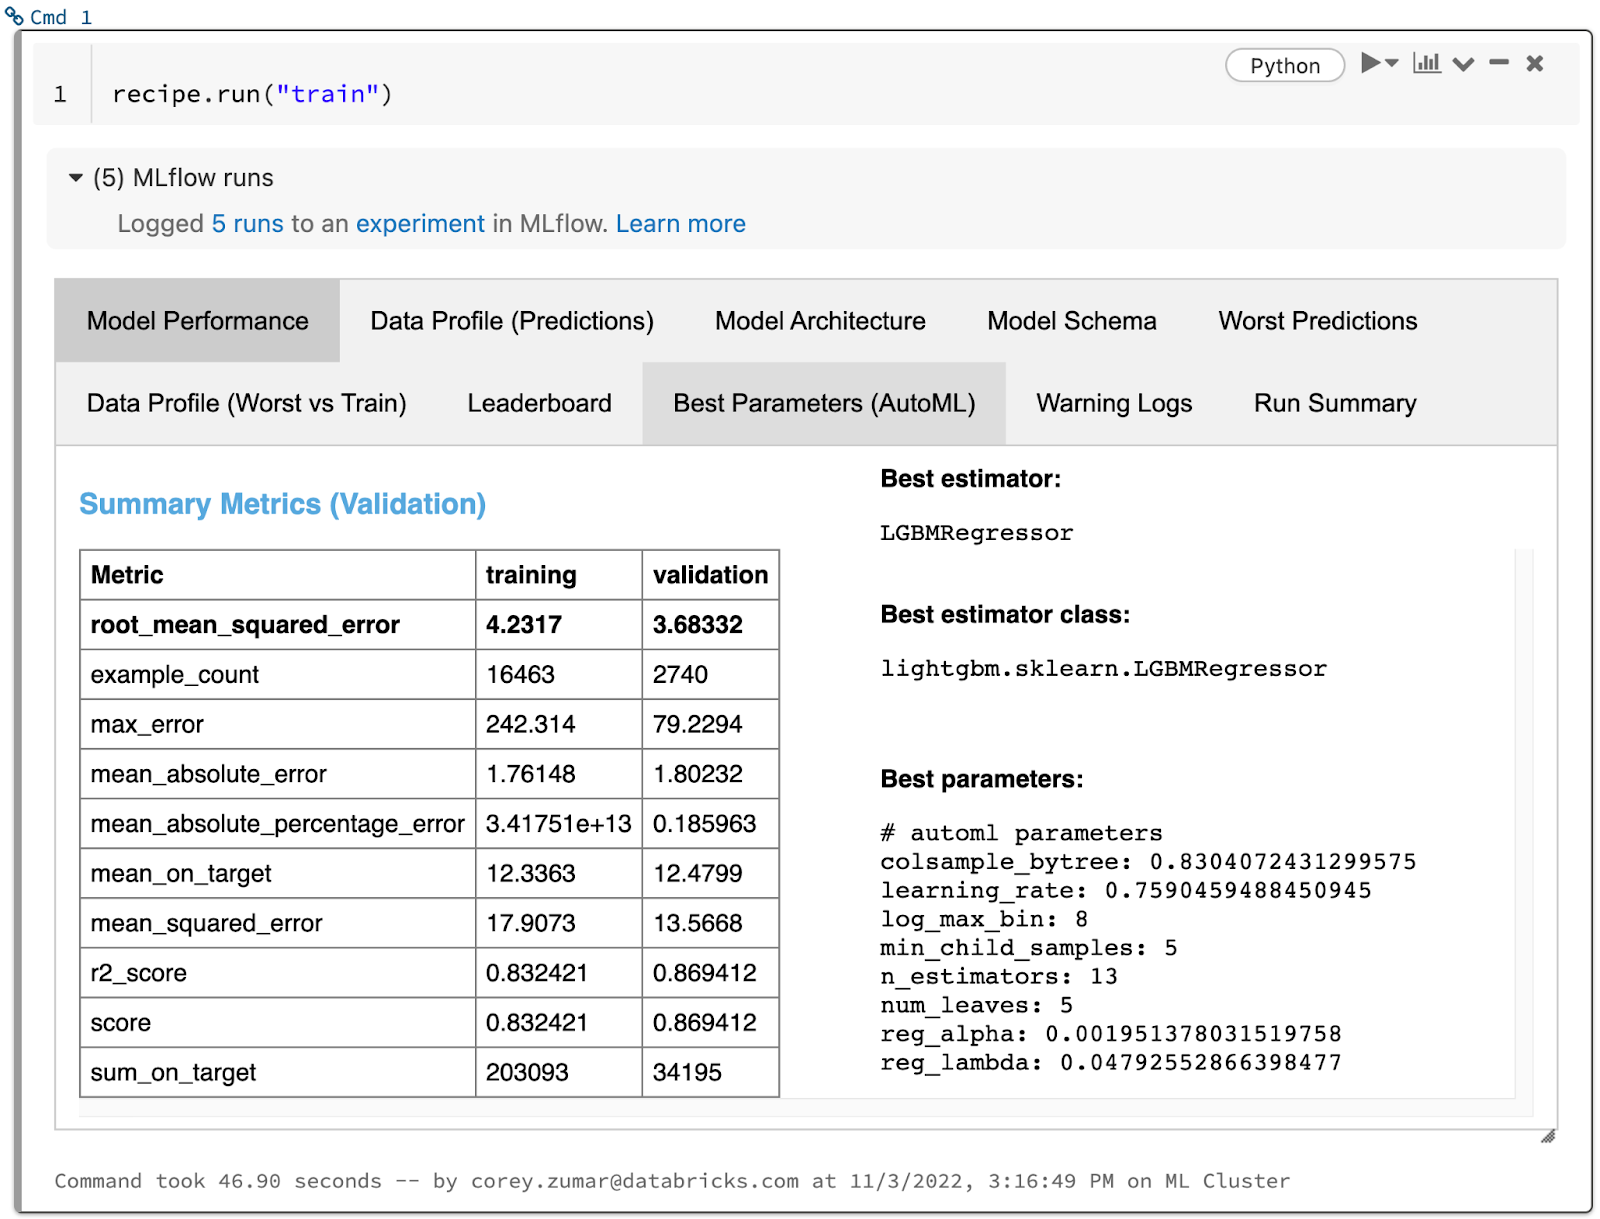1600x1219 pixels.
Task: Run the cell with the play icon
Action: pos(1370,63)
